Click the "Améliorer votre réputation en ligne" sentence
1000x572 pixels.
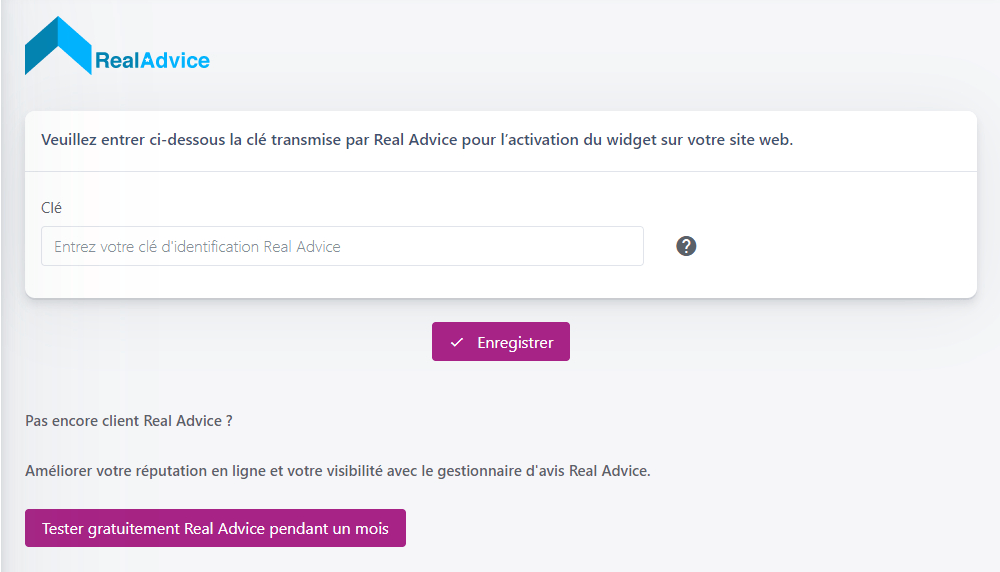pos(338,471)
